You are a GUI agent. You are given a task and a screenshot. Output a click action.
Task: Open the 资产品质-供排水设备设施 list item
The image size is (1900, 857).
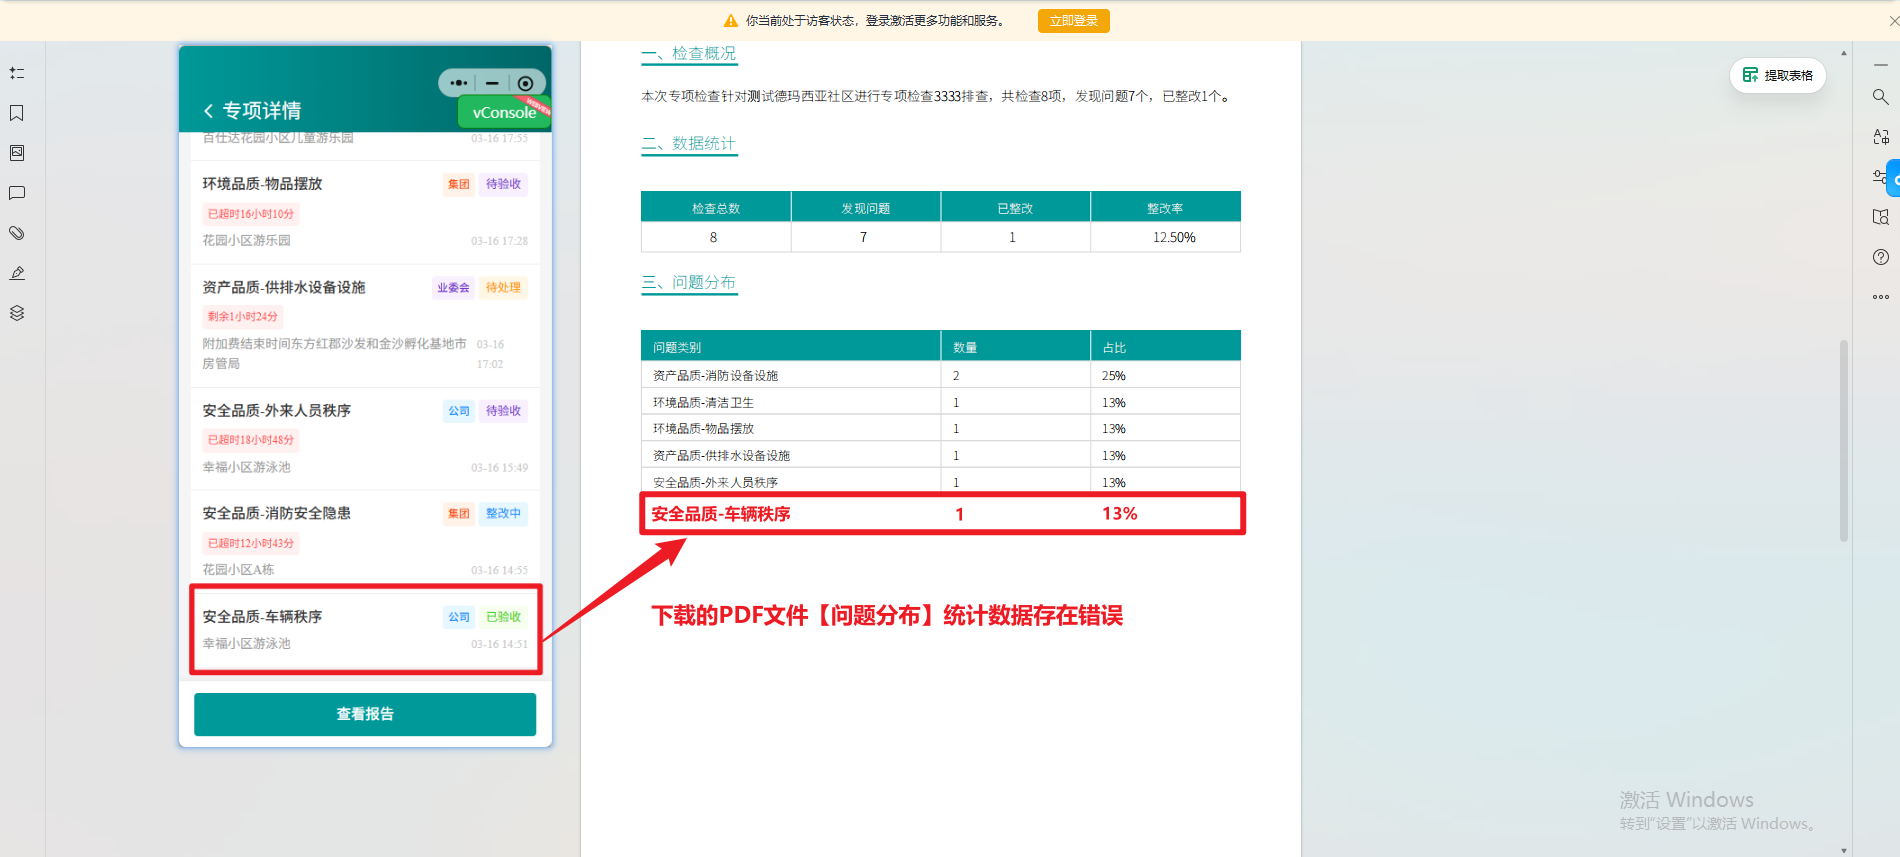pos(365,326)
